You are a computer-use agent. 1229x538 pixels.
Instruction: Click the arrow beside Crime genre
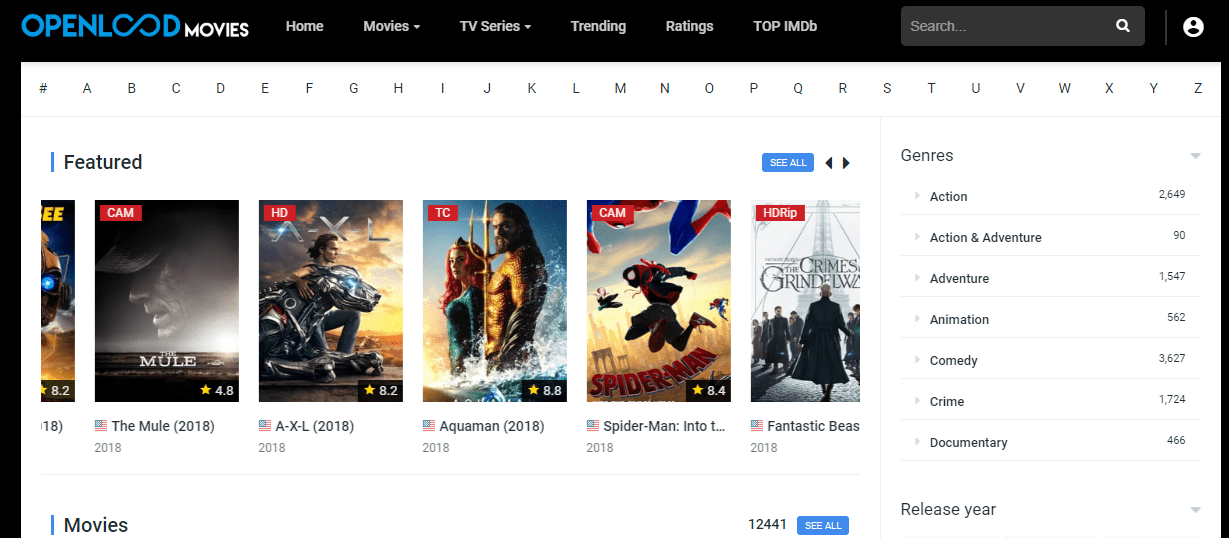(x=917, y=400)
